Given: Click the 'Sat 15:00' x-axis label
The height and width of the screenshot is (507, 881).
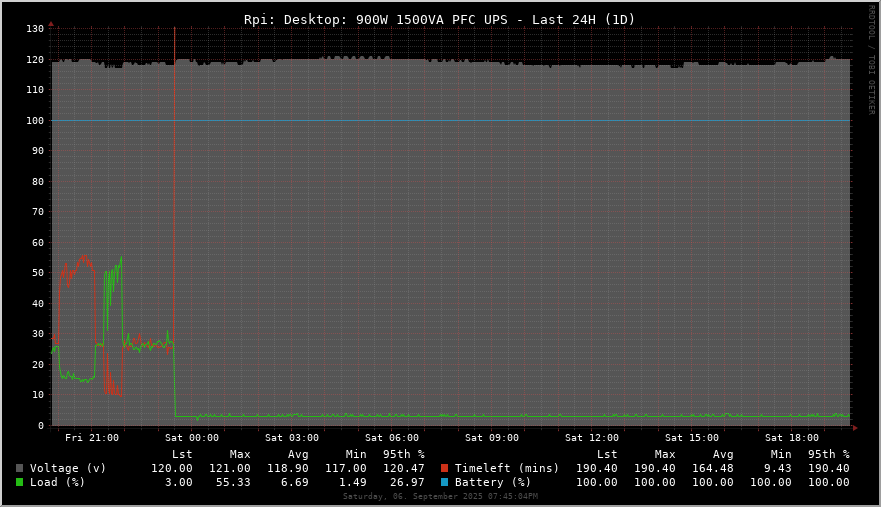Looking at the screenshot, I should pyautogui.click(x=692, y=438).
